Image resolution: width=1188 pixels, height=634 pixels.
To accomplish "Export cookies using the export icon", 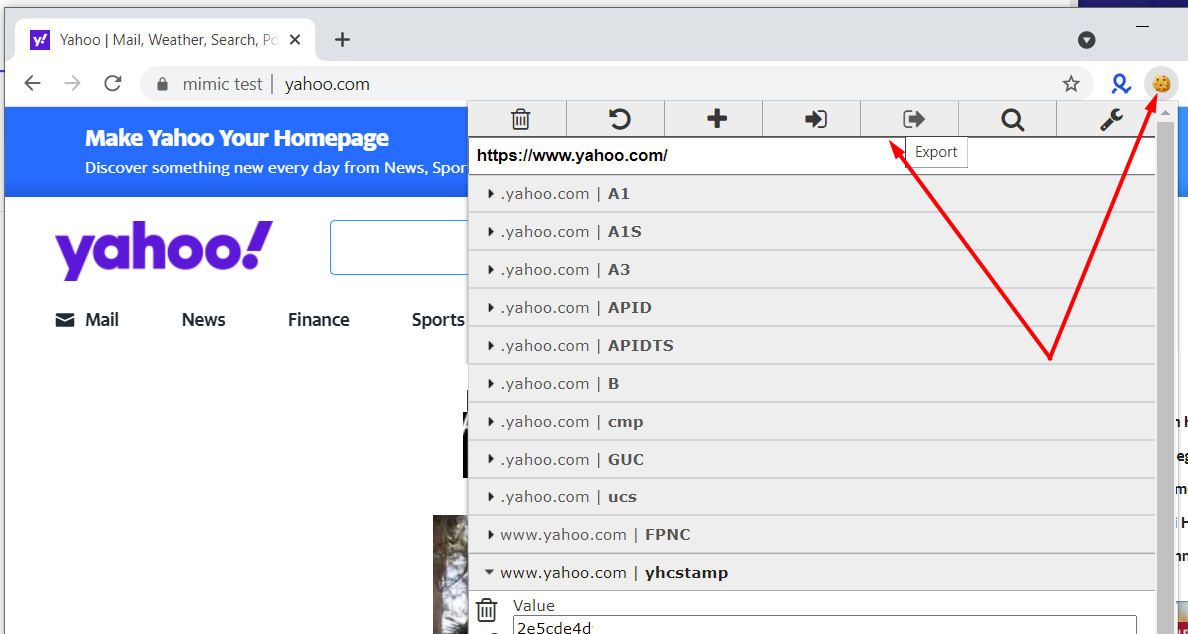I will (913, 119).
